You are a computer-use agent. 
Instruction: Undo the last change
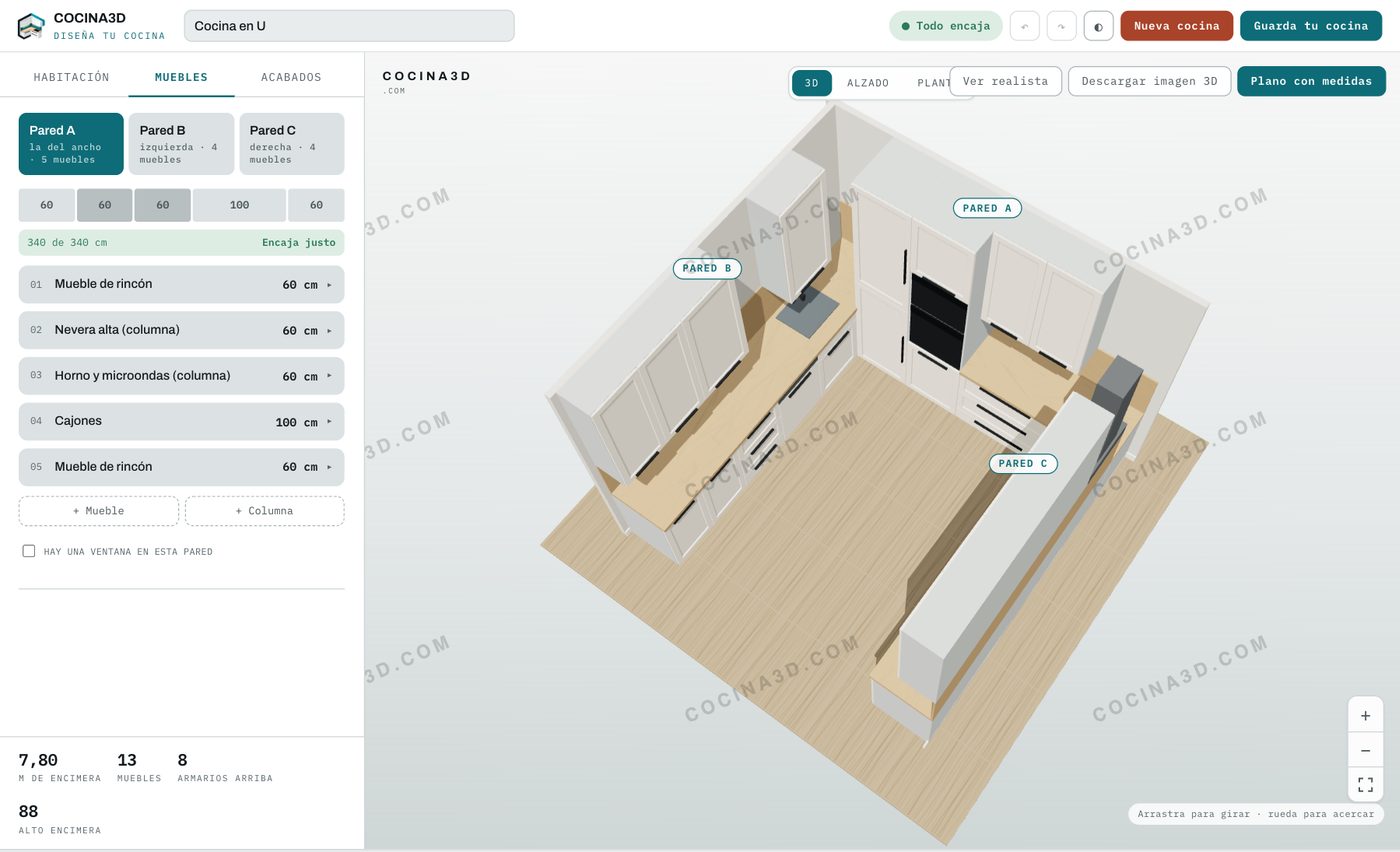point(1024,26)
